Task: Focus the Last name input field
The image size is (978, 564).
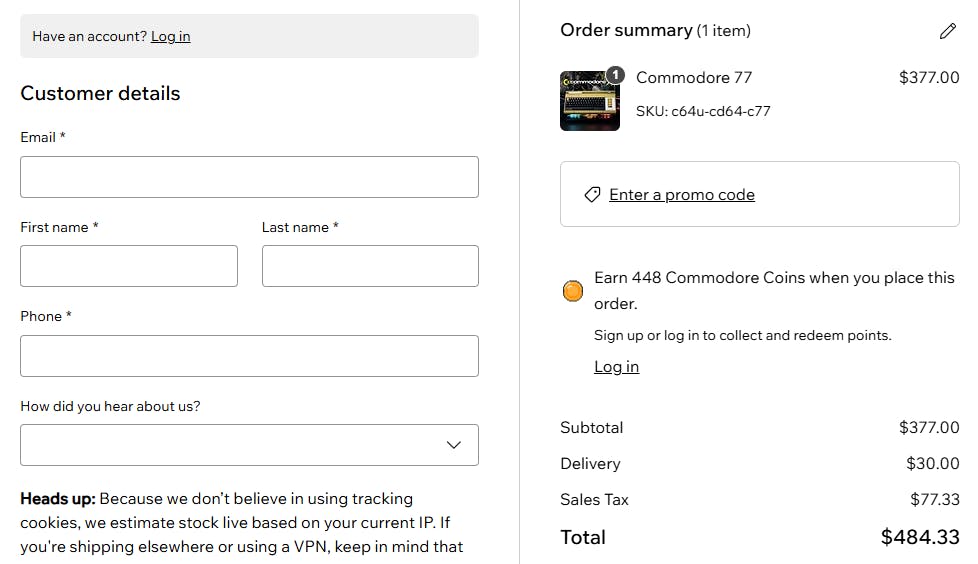Action: (x=370, y=266)
